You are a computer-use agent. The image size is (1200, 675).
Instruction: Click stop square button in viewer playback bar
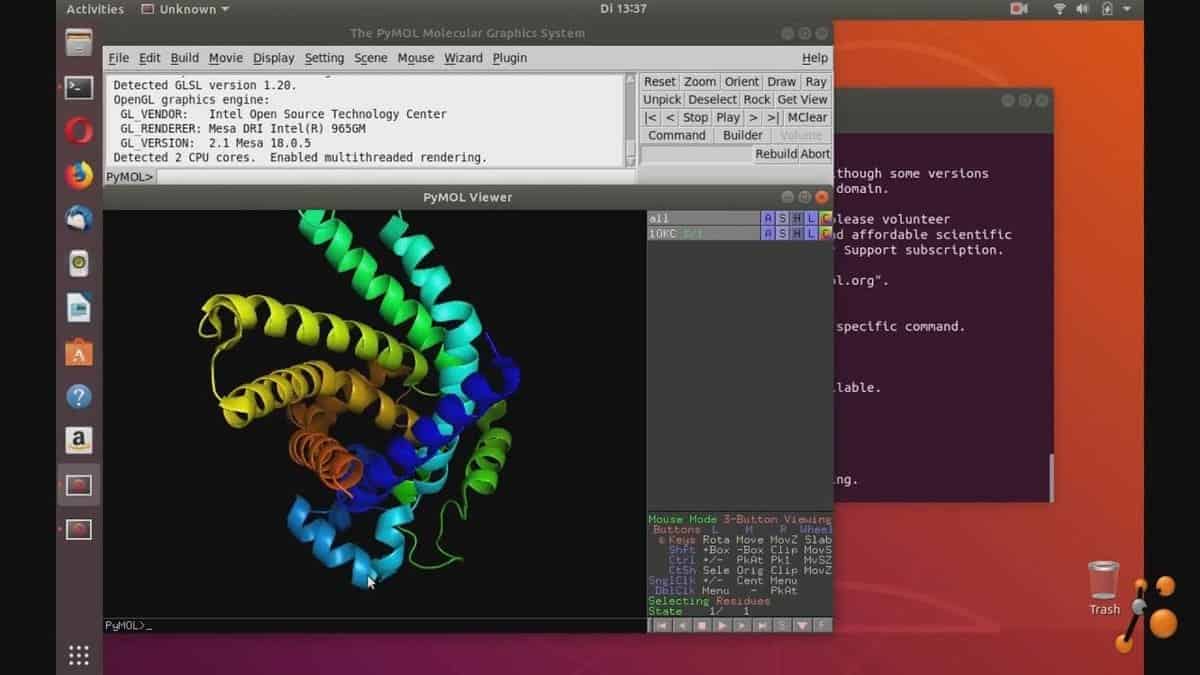[x=701, y=625]
